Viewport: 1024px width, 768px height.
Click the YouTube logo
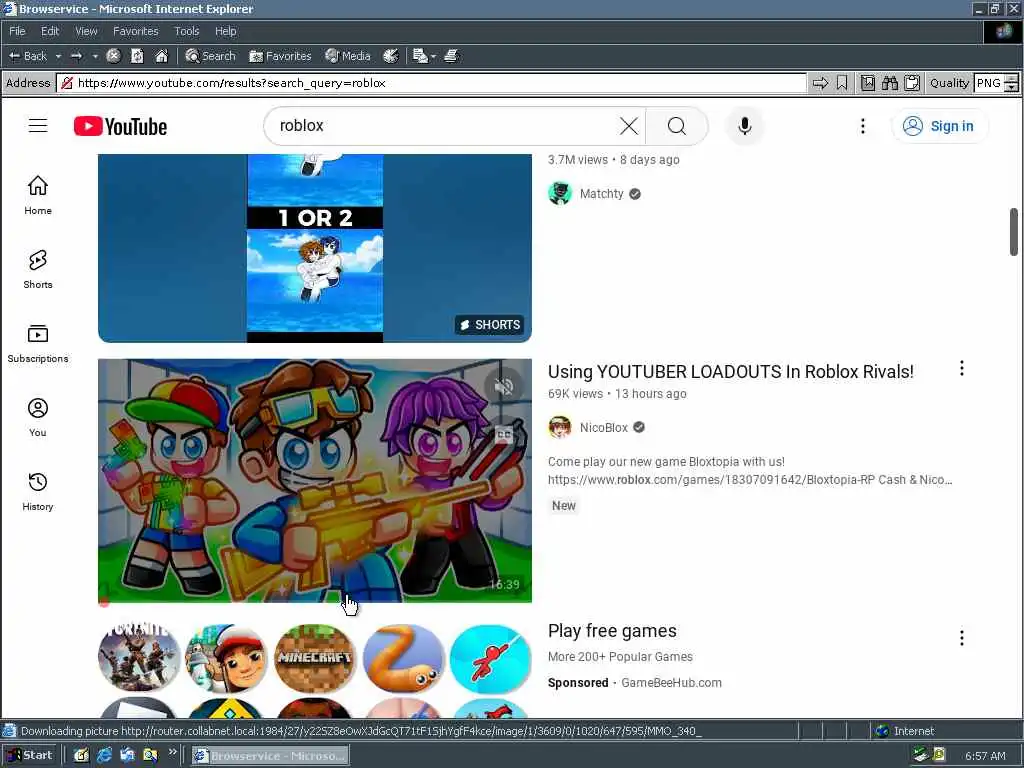120,126
